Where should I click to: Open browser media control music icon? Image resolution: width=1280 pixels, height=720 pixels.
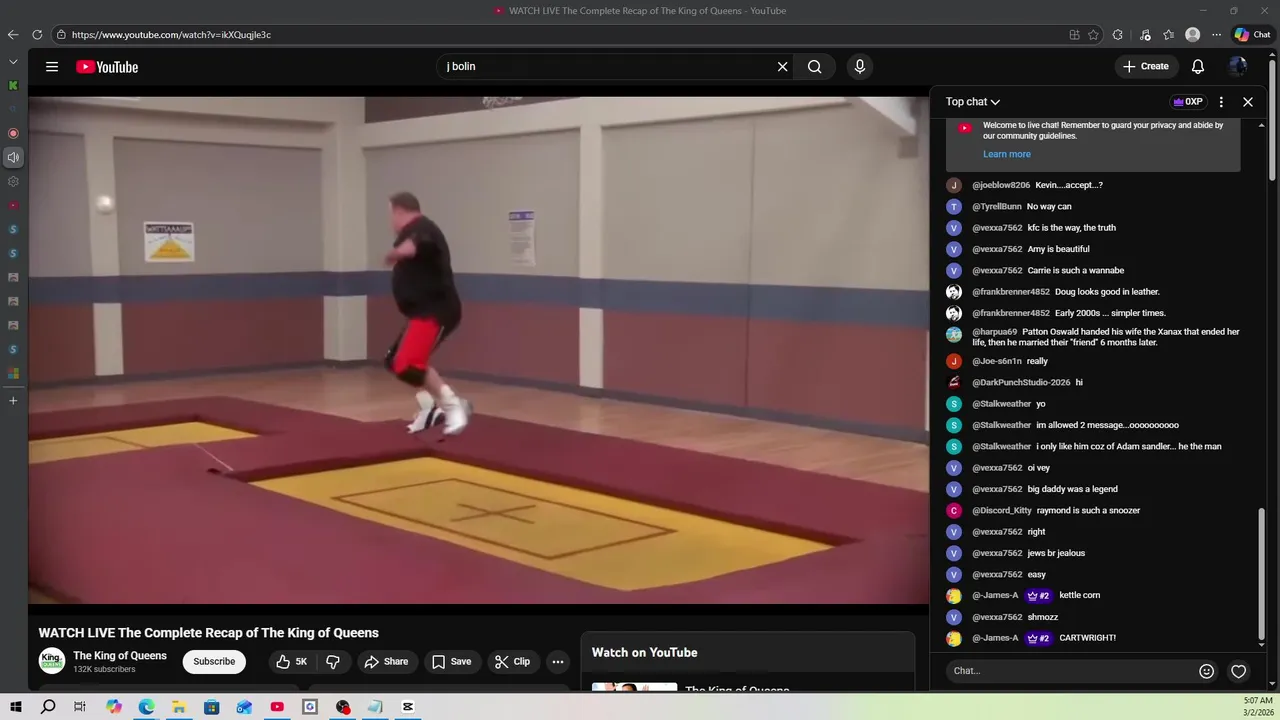coord(1145,34)
